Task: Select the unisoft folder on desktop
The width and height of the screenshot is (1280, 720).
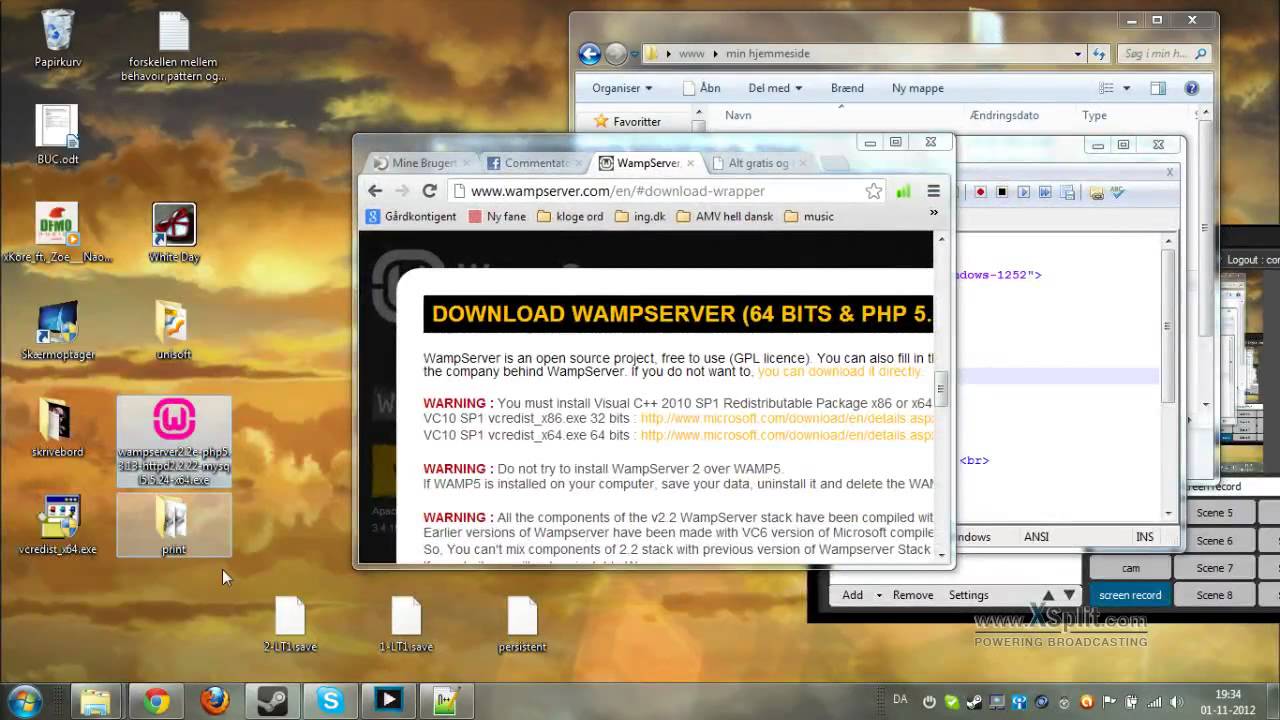Action: coord(174,330)
